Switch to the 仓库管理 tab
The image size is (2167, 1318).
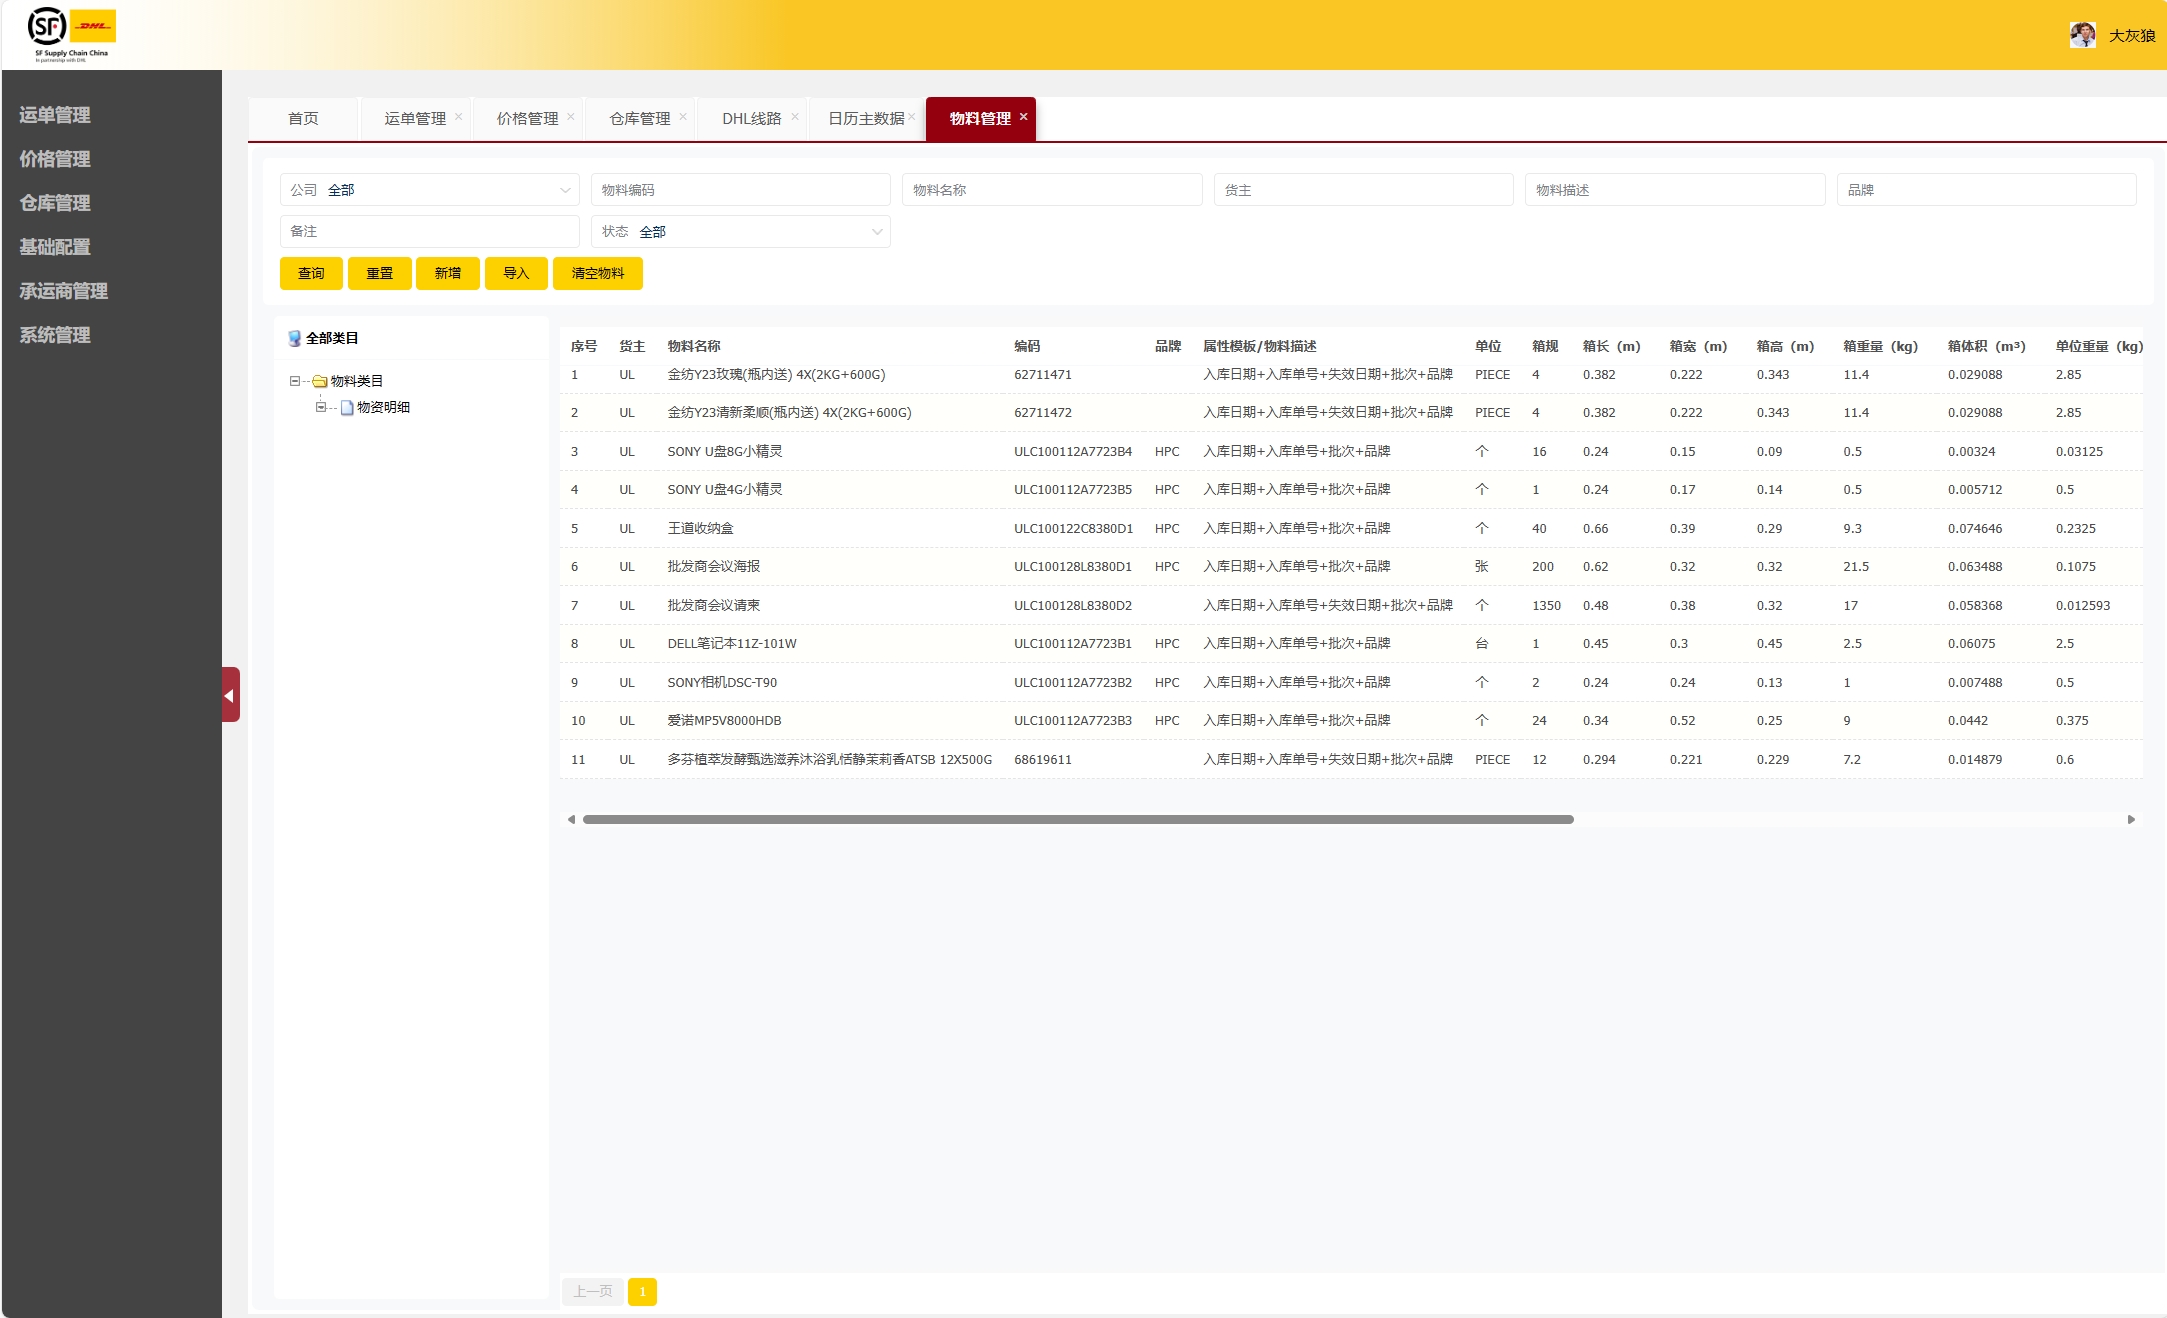click(x=640, y=118)
